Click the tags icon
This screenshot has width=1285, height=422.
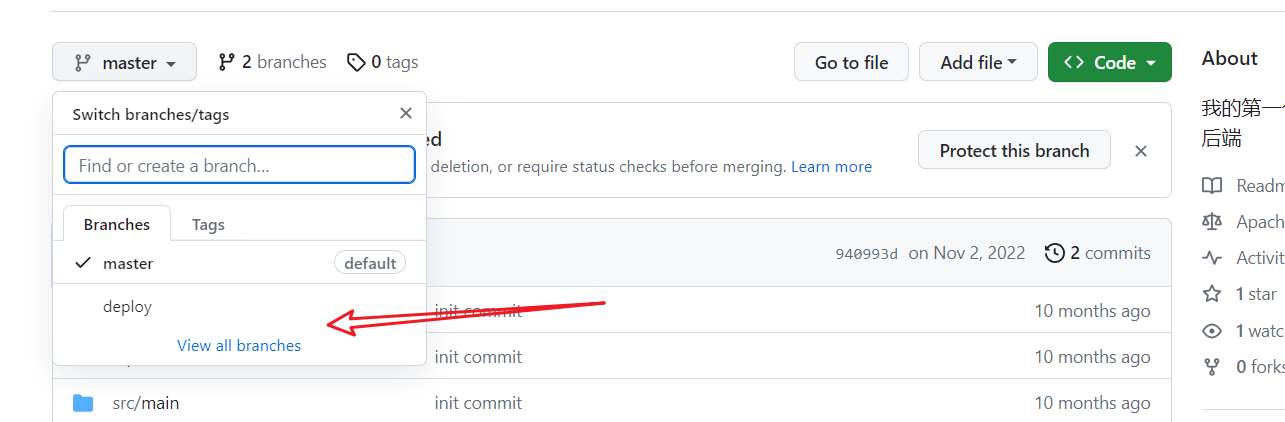click(x=356, y=63)
